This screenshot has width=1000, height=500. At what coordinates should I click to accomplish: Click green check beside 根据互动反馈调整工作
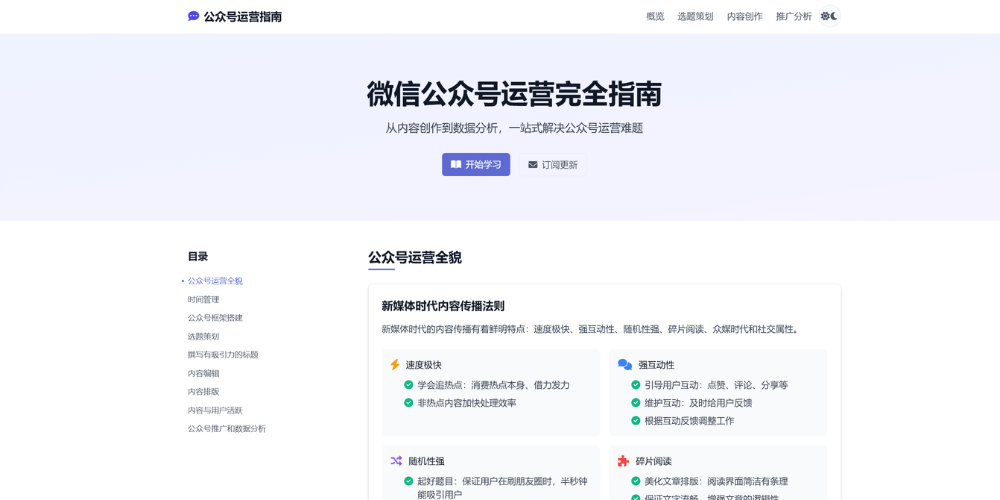point(636,421)
